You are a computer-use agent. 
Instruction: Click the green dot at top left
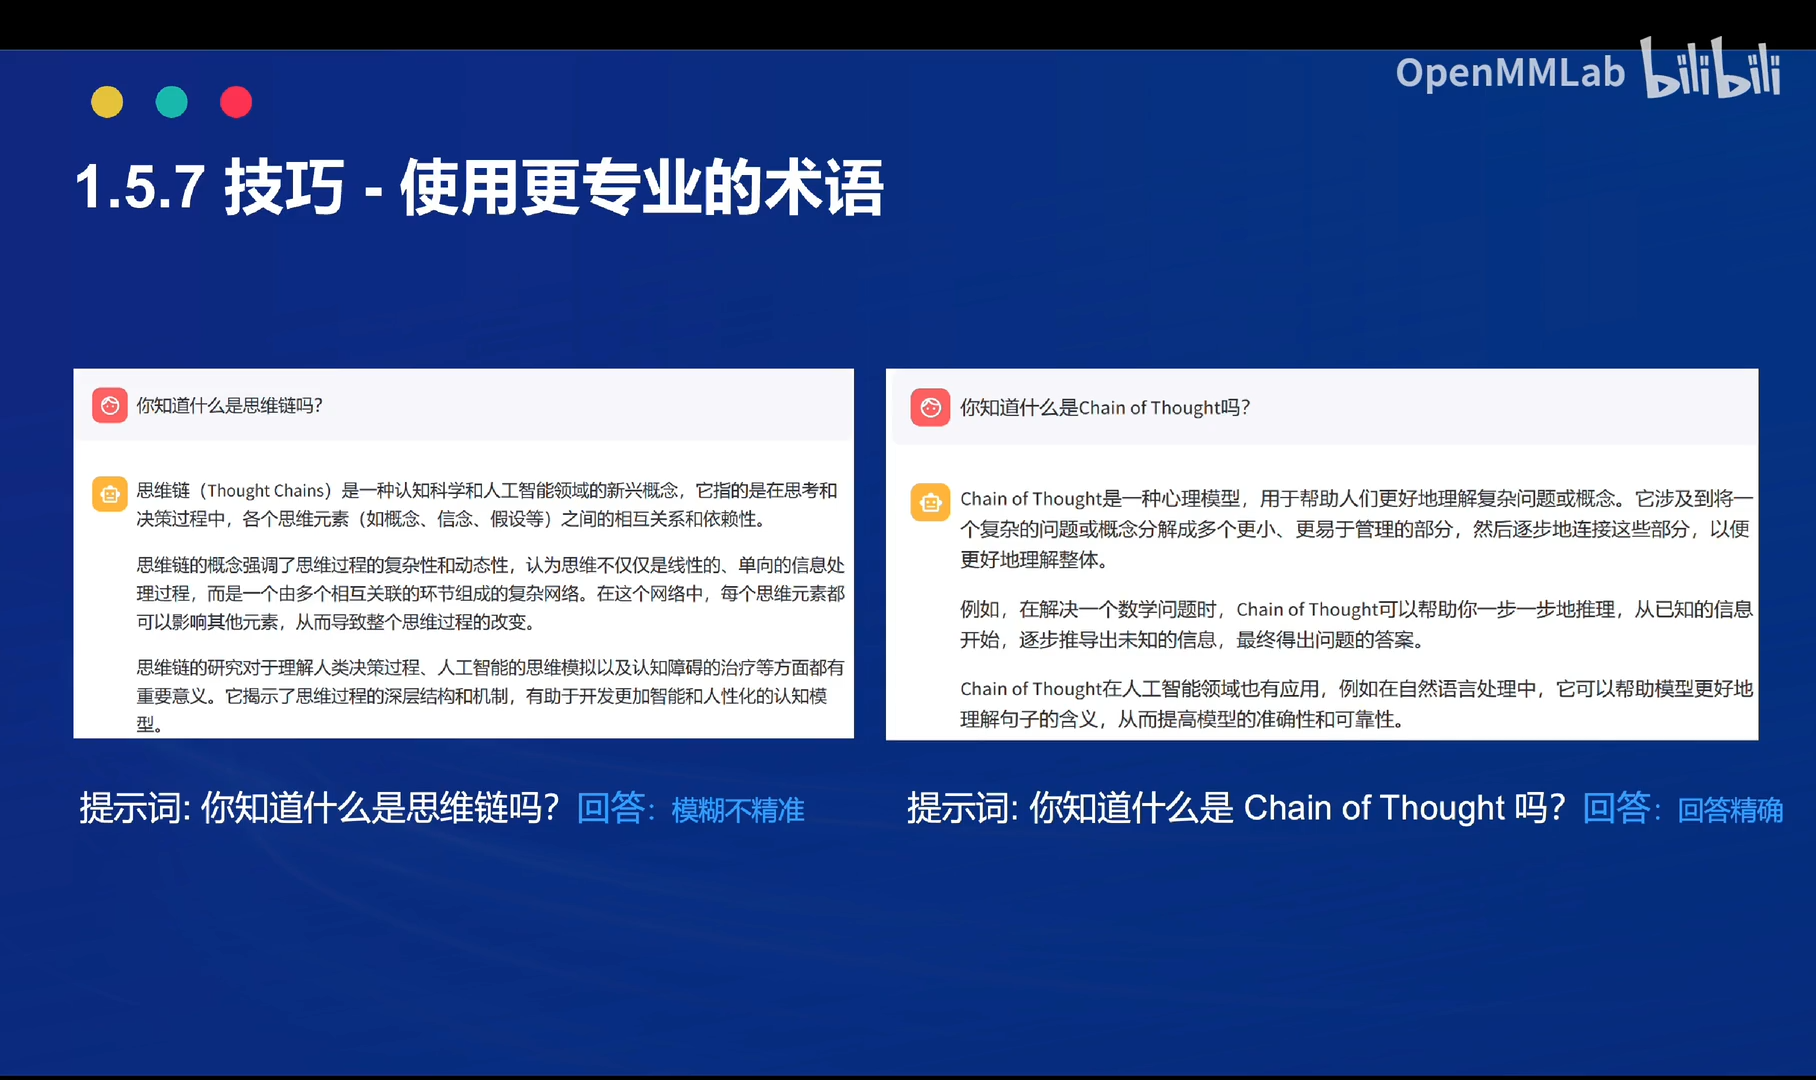pos(171,101)
